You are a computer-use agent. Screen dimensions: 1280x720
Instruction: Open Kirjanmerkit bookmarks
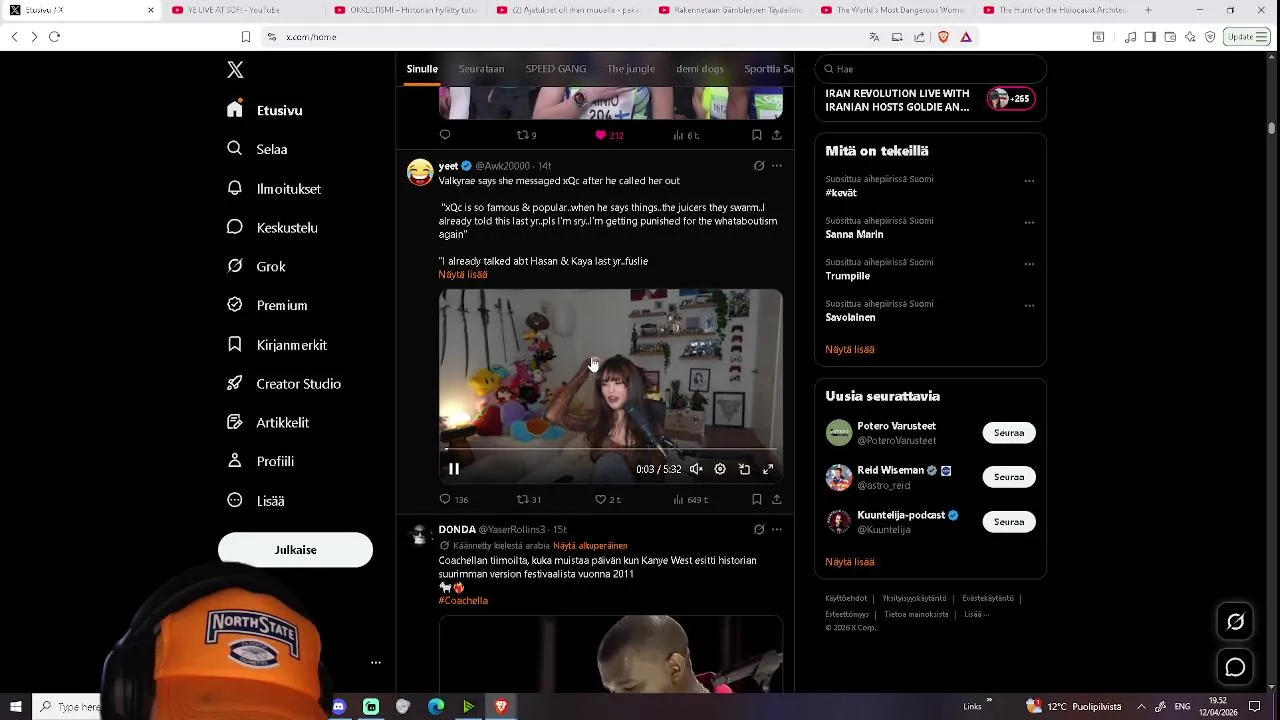(277, 344)
